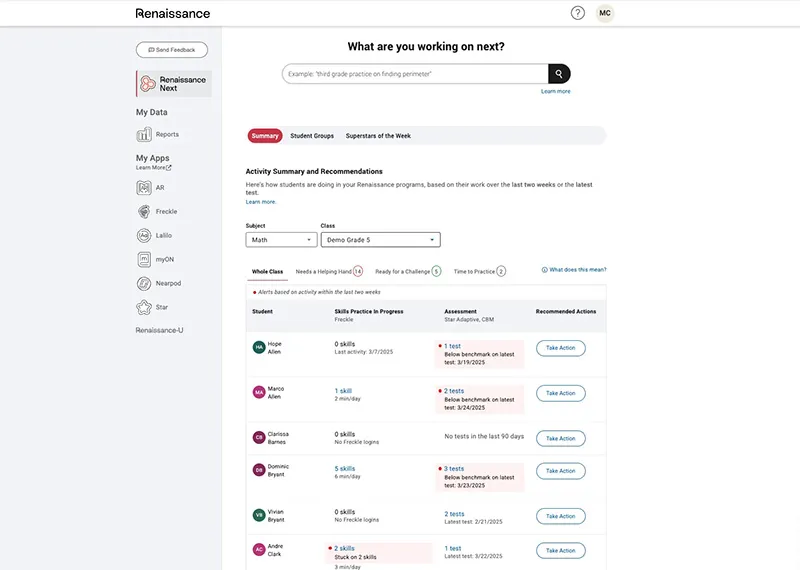
Task: Open the Star app icon
Action: (145, 307)
